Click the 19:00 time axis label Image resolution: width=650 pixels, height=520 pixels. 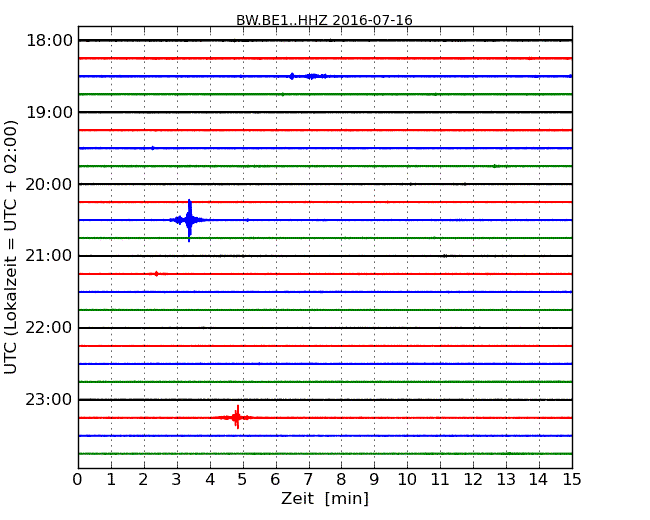(49, 112)
